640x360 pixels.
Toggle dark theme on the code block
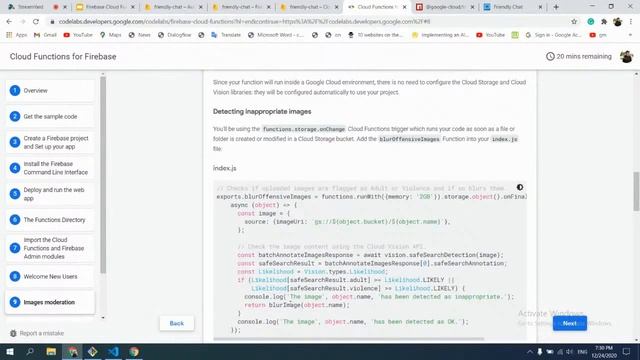pos(520,187)
